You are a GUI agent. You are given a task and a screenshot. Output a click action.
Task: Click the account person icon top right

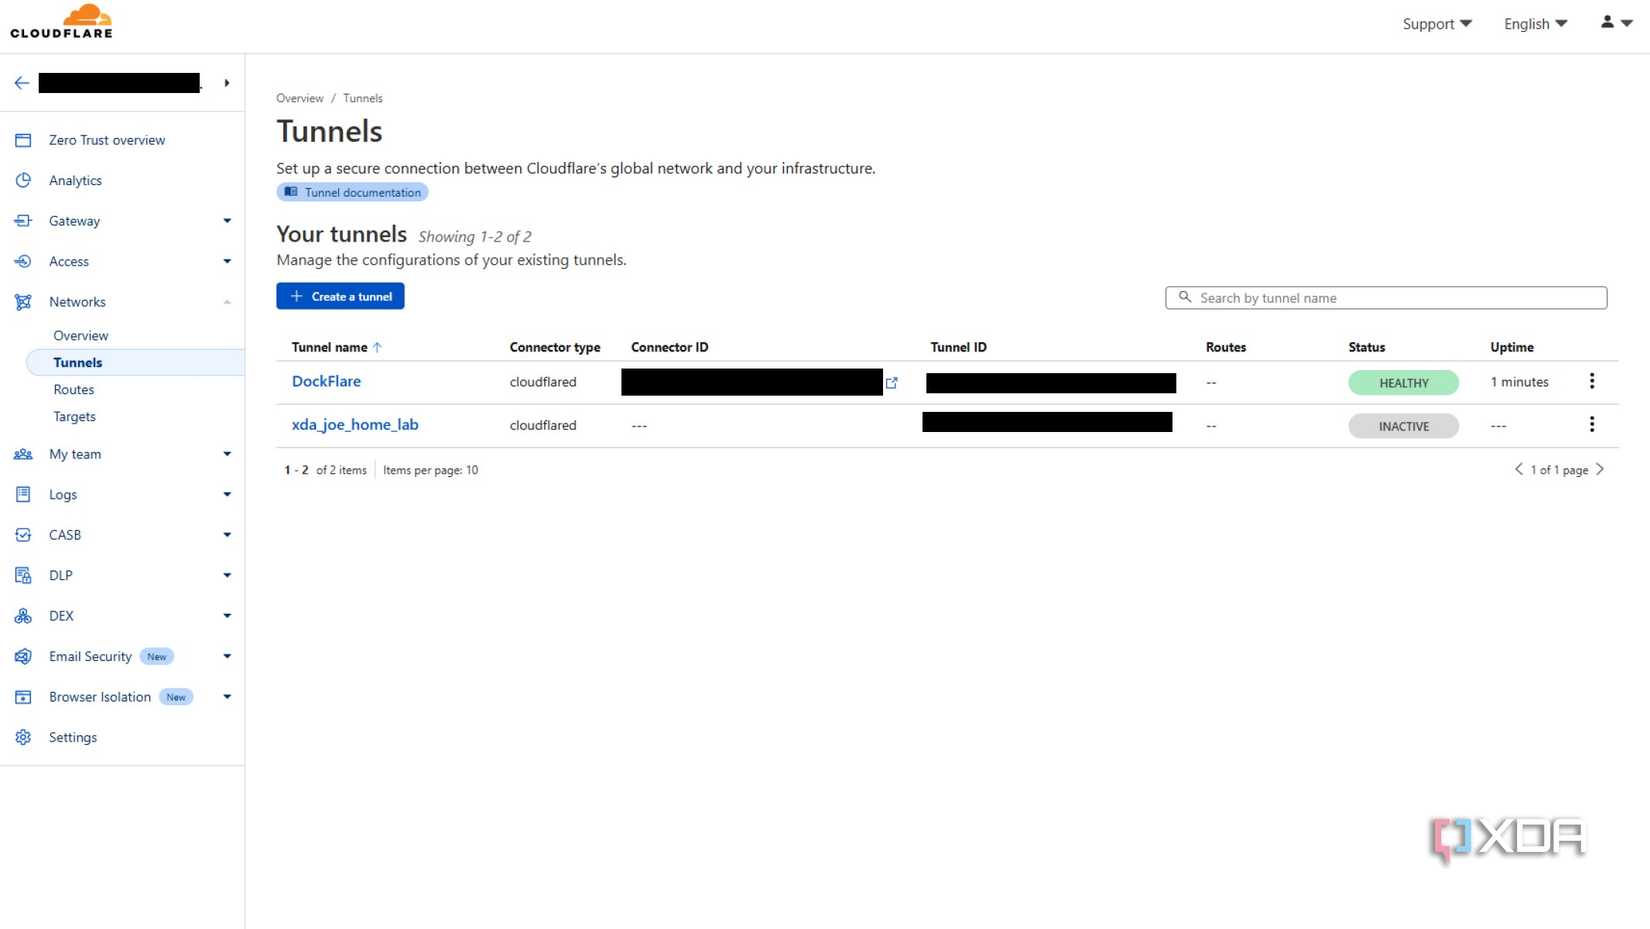(x=1605, y=22)
